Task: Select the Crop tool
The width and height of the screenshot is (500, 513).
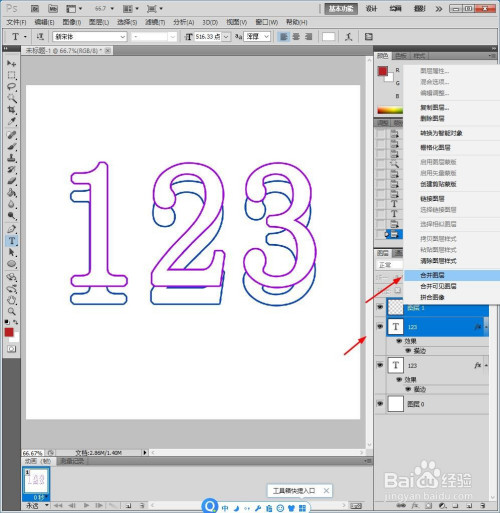Action: pyautogui.click(x=12, y=110)
